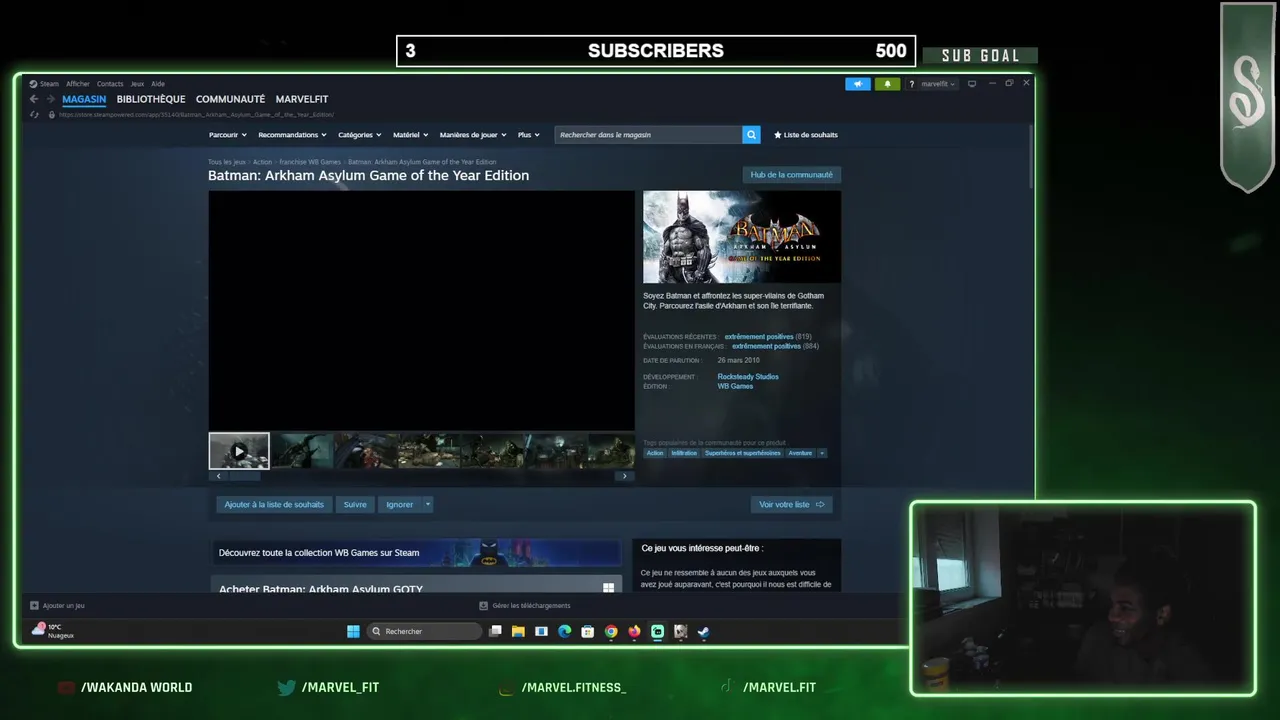Open Task View on the taskbar
Screen dimensions: 1280x720
pos(495,631)
